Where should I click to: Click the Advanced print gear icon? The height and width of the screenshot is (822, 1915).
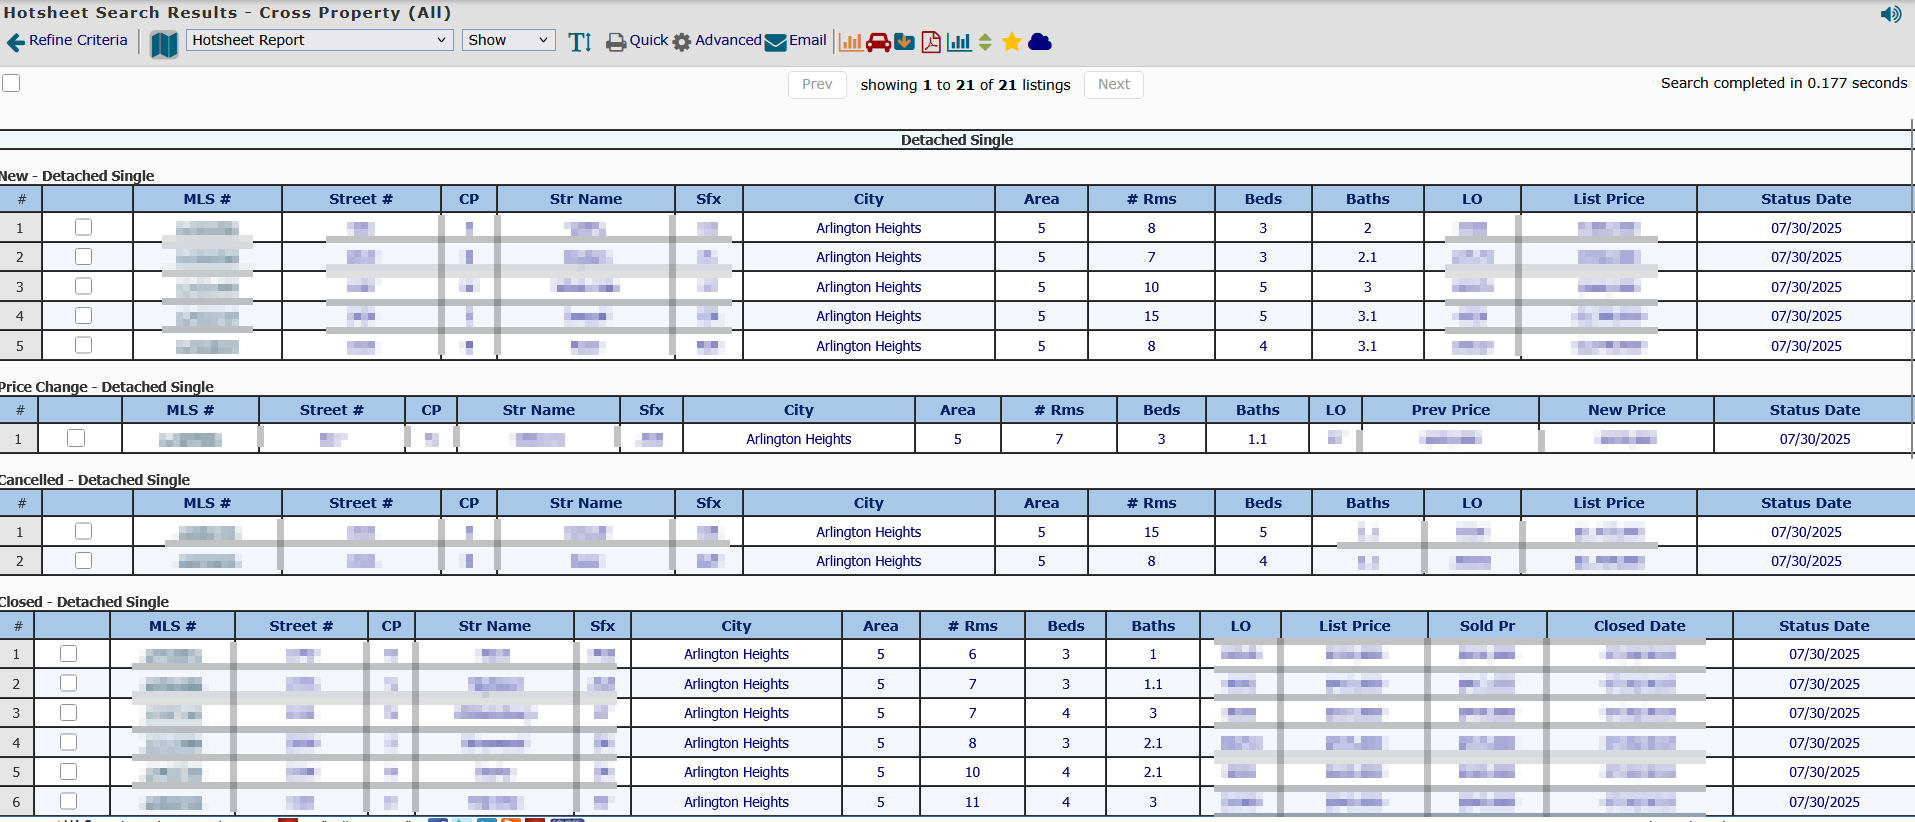(x=682, y=42)
